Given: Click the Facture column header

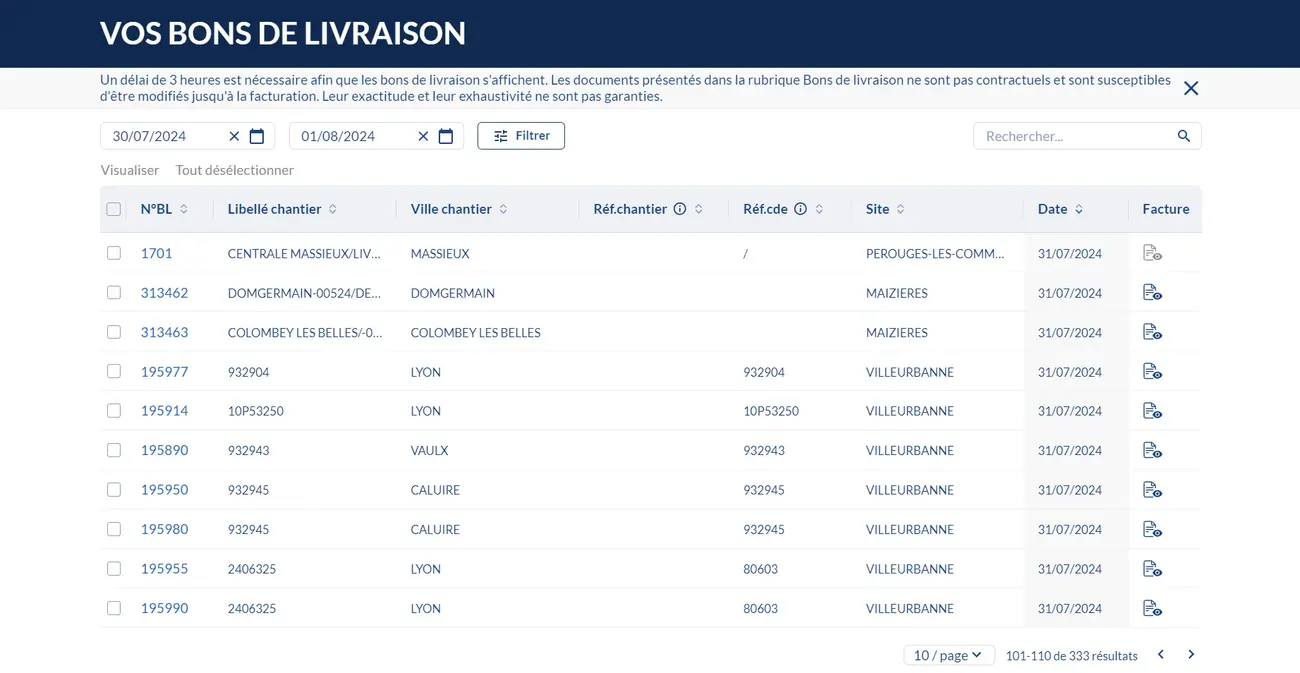Looking at the screenshot, I should pyautogui.click(x=1166, y=209).
